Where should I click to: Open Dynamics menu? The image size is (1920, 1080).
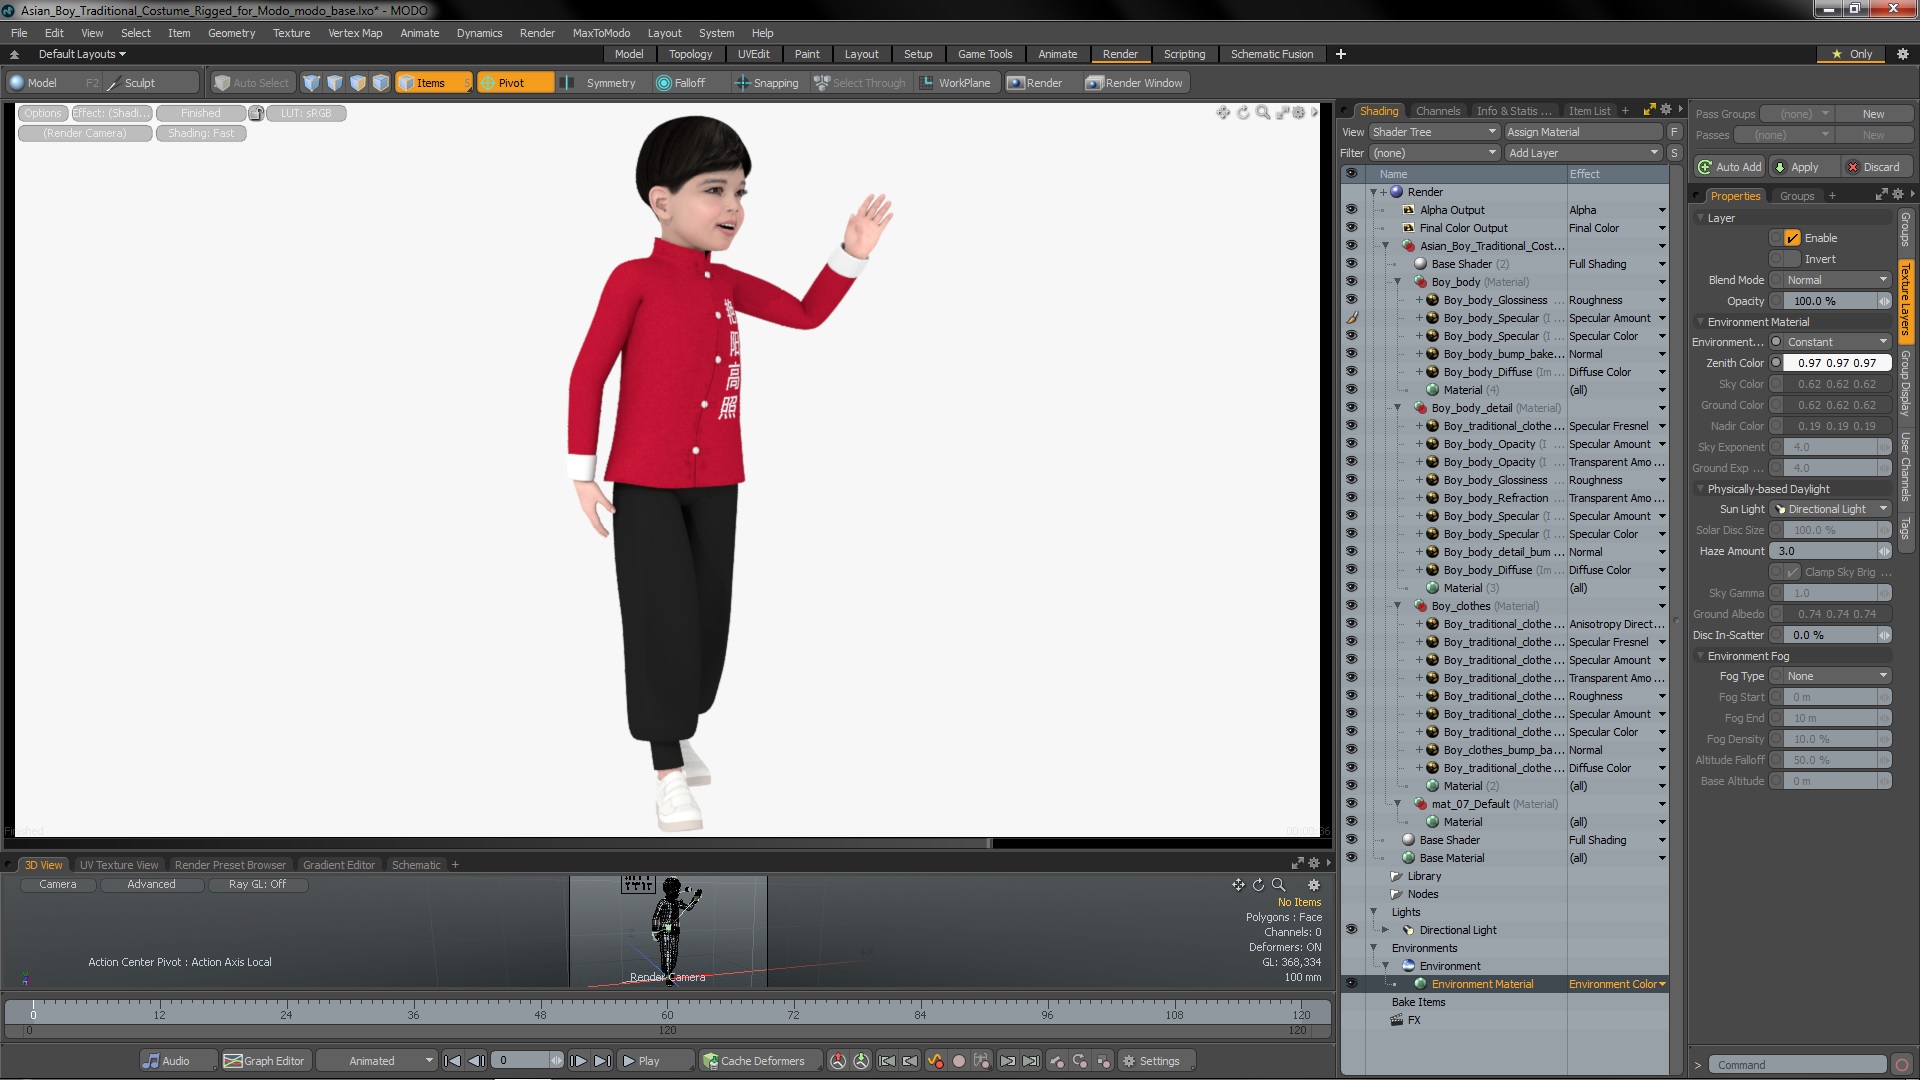tap(479, 33)
